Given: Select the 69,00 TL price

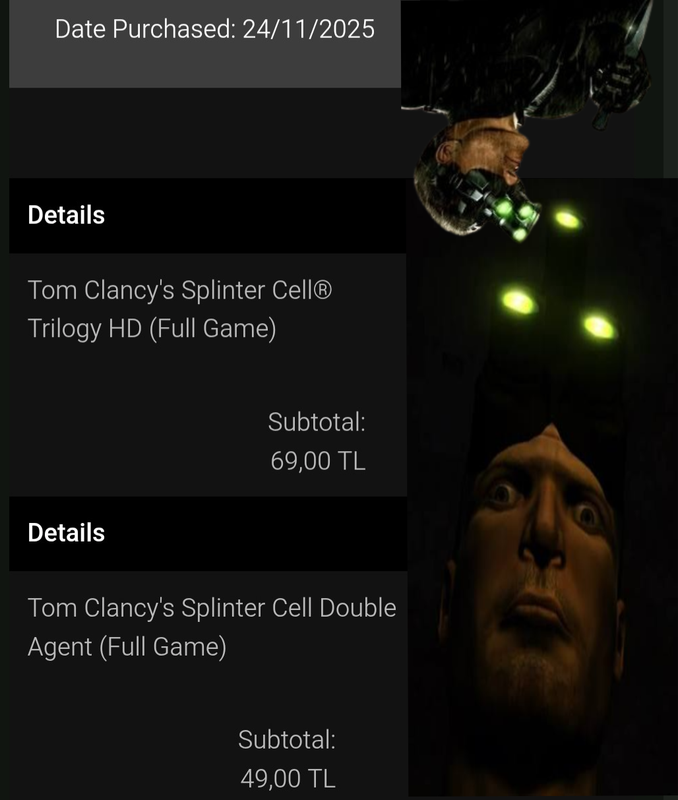Looking at the screenshot, I should (318, 461).
